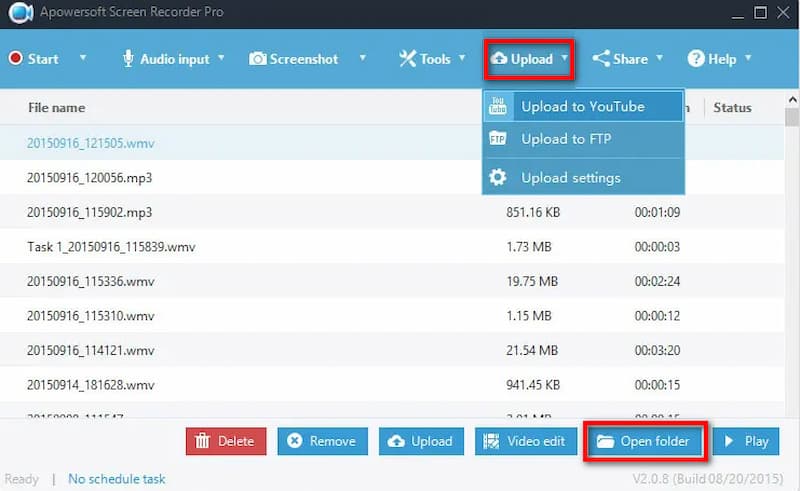Screen dimensions: 800x491
Task: Click the camera Screenshot icon
Action: pyautogui.click(x=258, y=59)
